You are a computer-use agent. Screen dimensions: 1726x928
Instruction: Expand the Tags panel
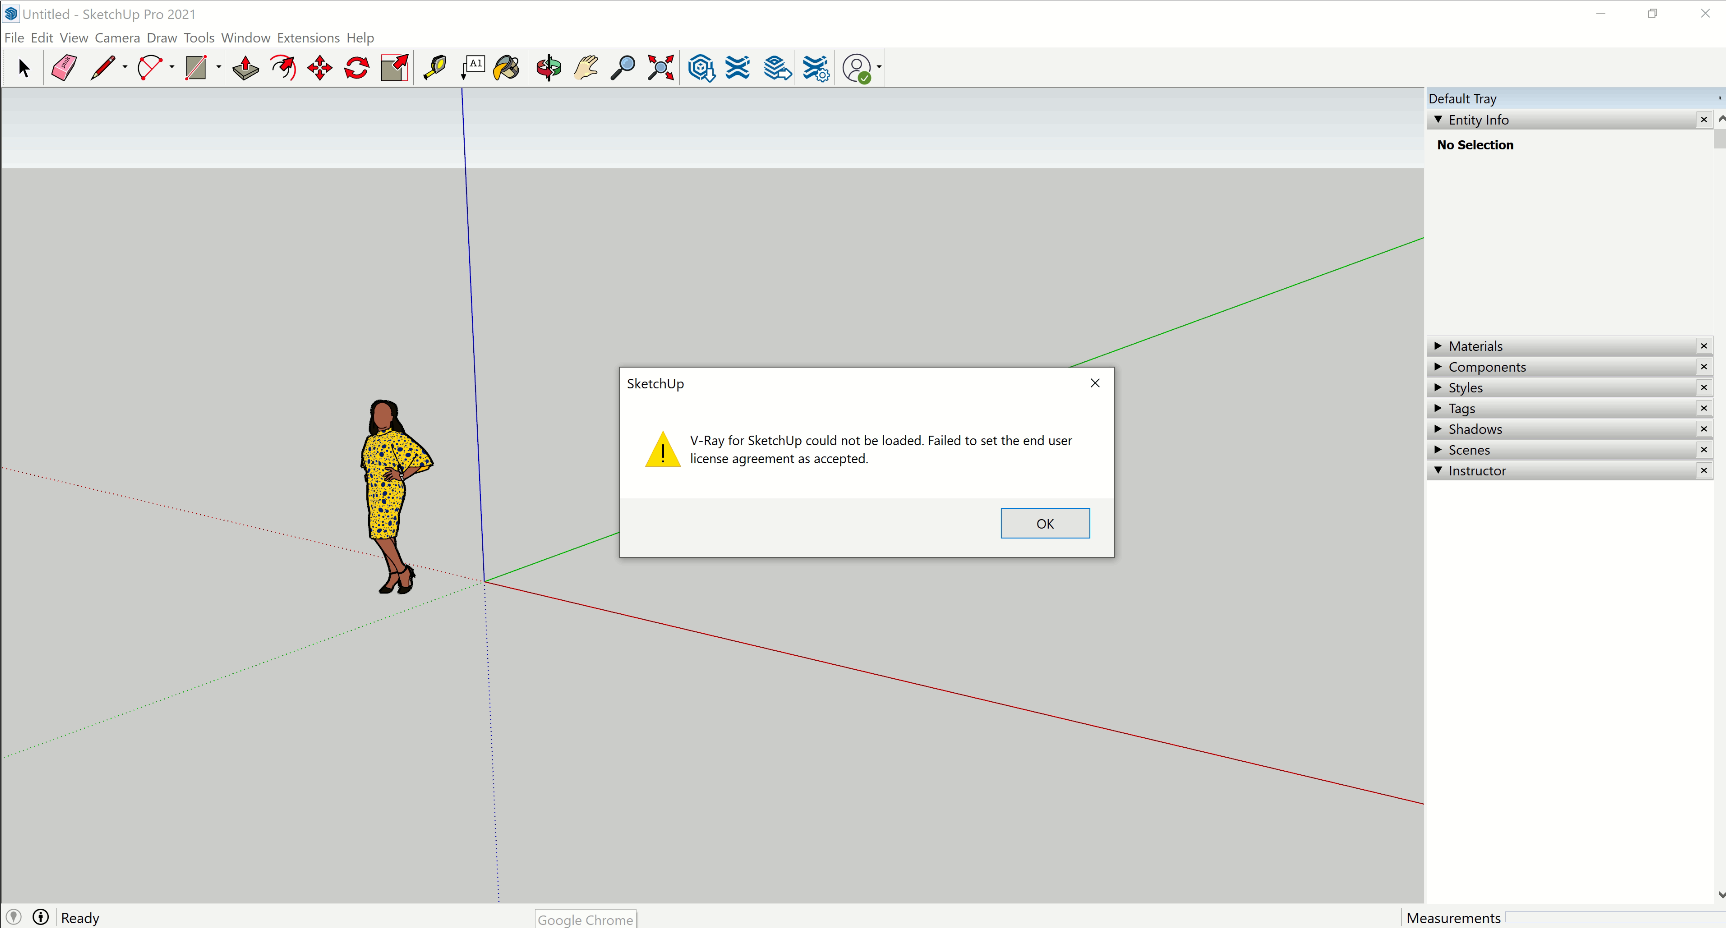(1438, 408)
